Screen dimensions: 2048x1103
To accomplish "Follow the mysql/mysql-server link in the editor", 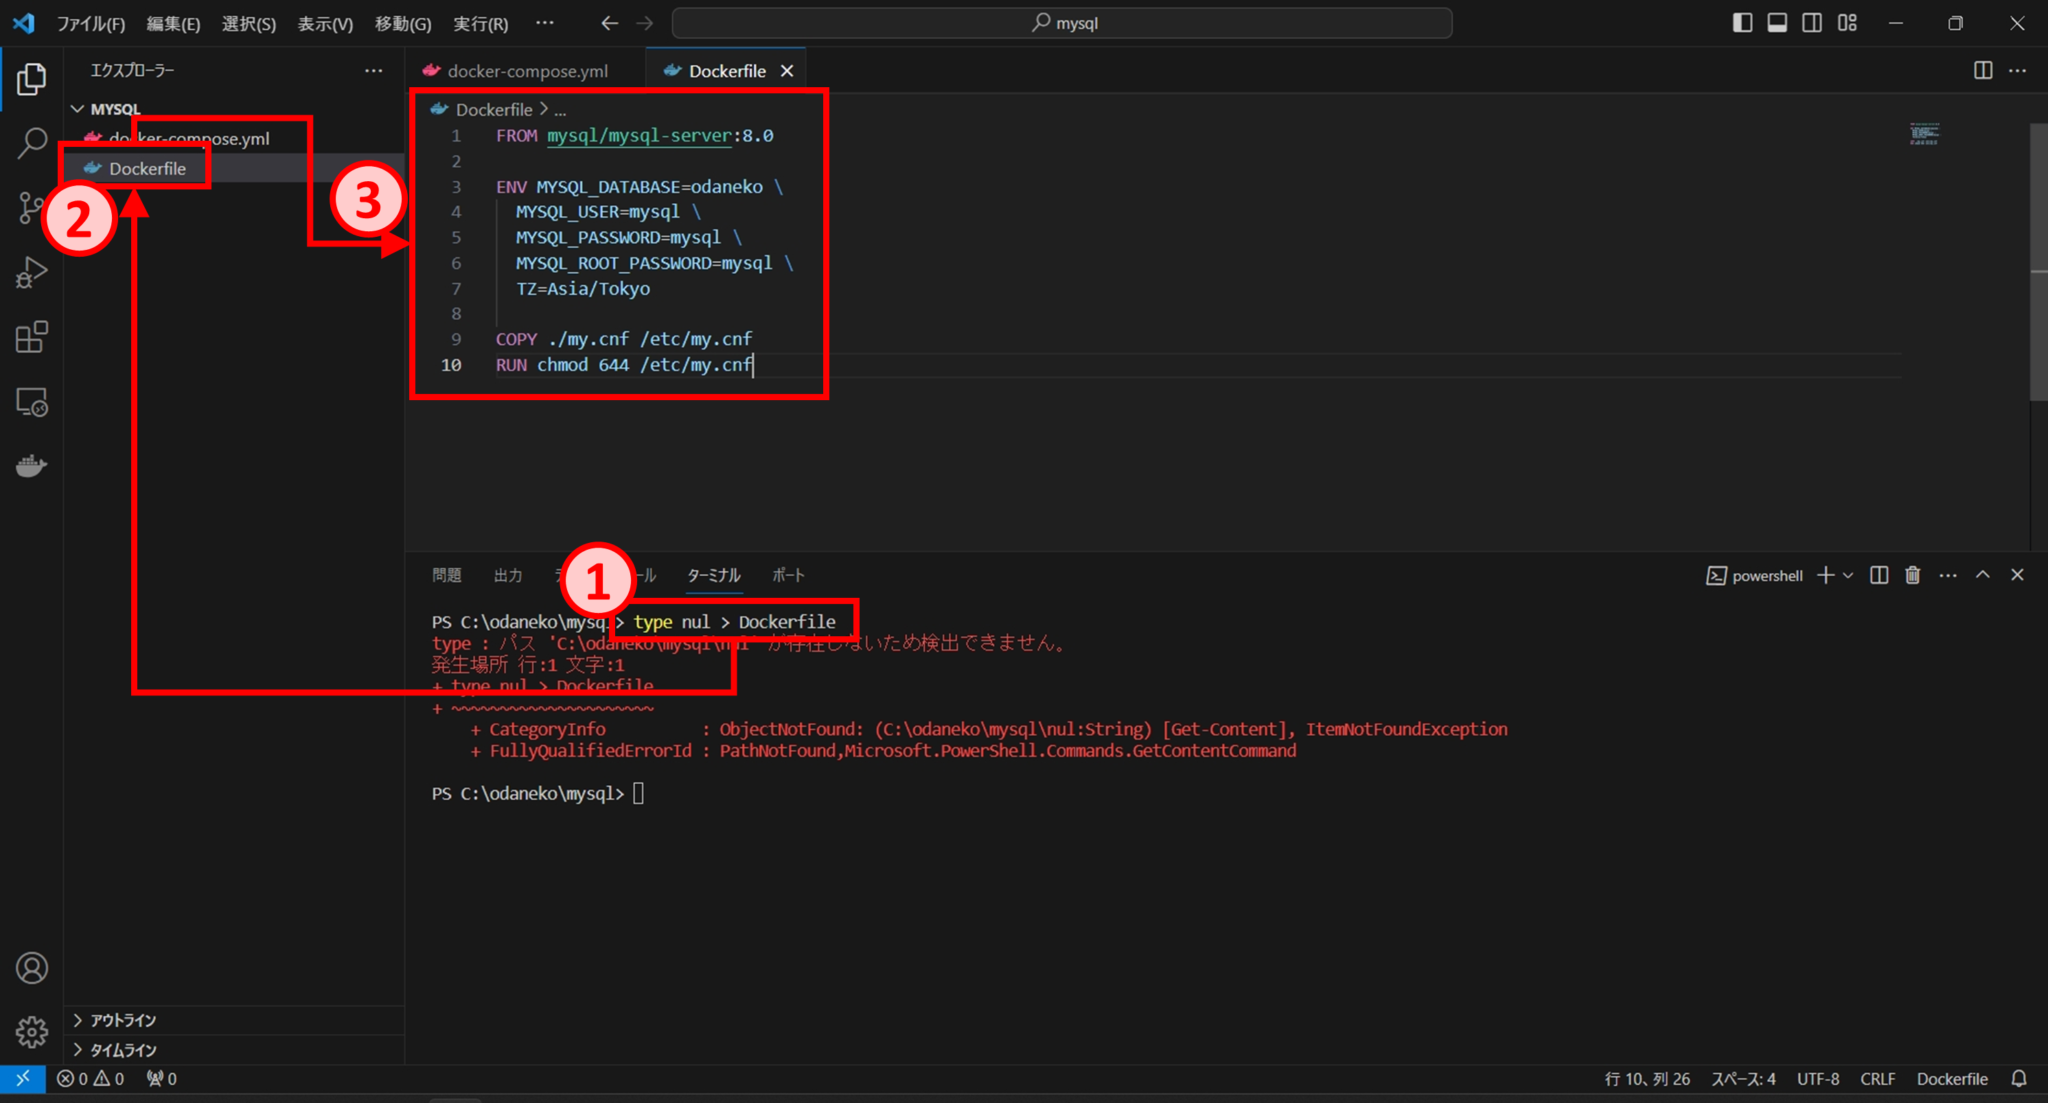I will (x=637, y=135).
